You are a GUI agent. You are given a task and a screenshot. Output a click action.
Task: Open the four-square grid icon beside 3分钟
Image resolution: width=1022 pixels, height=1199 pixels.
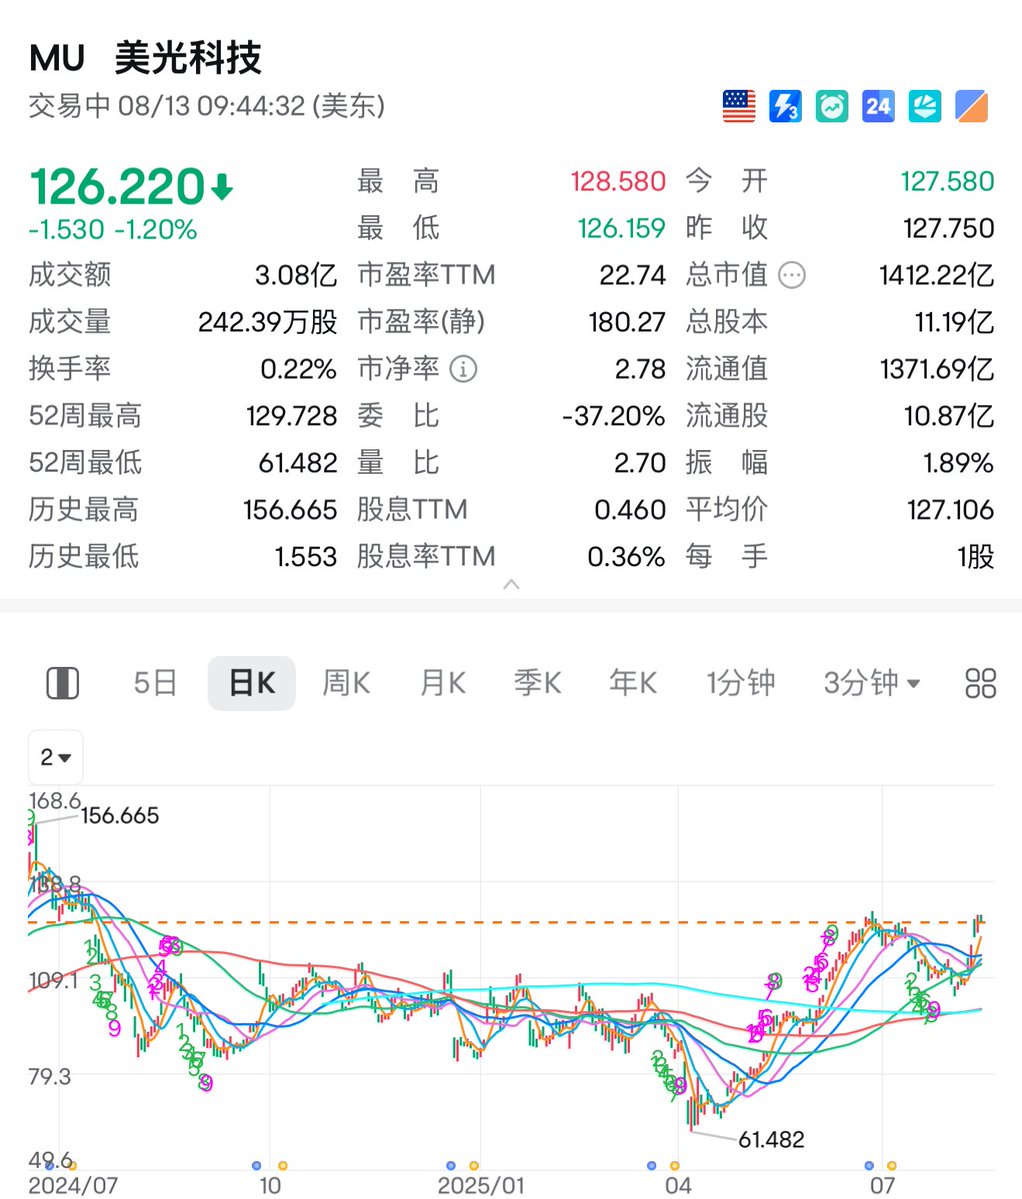(981, 683)
